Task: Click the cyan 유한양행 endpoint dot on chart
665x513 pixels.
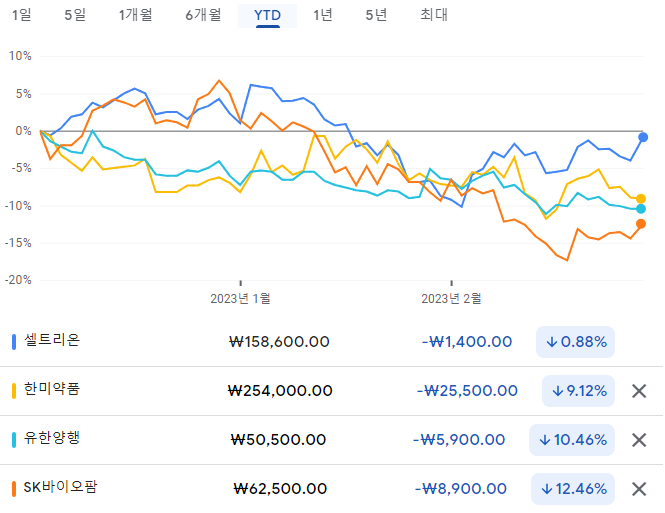Action: coord(641,209)
